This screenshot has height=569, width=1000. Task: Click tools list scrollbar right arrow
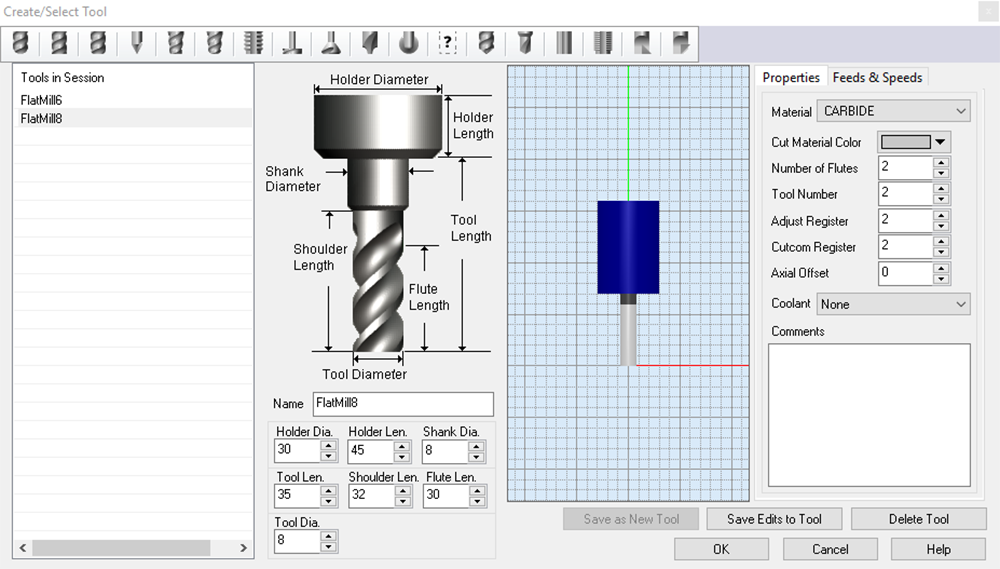(x=243, y=548)
